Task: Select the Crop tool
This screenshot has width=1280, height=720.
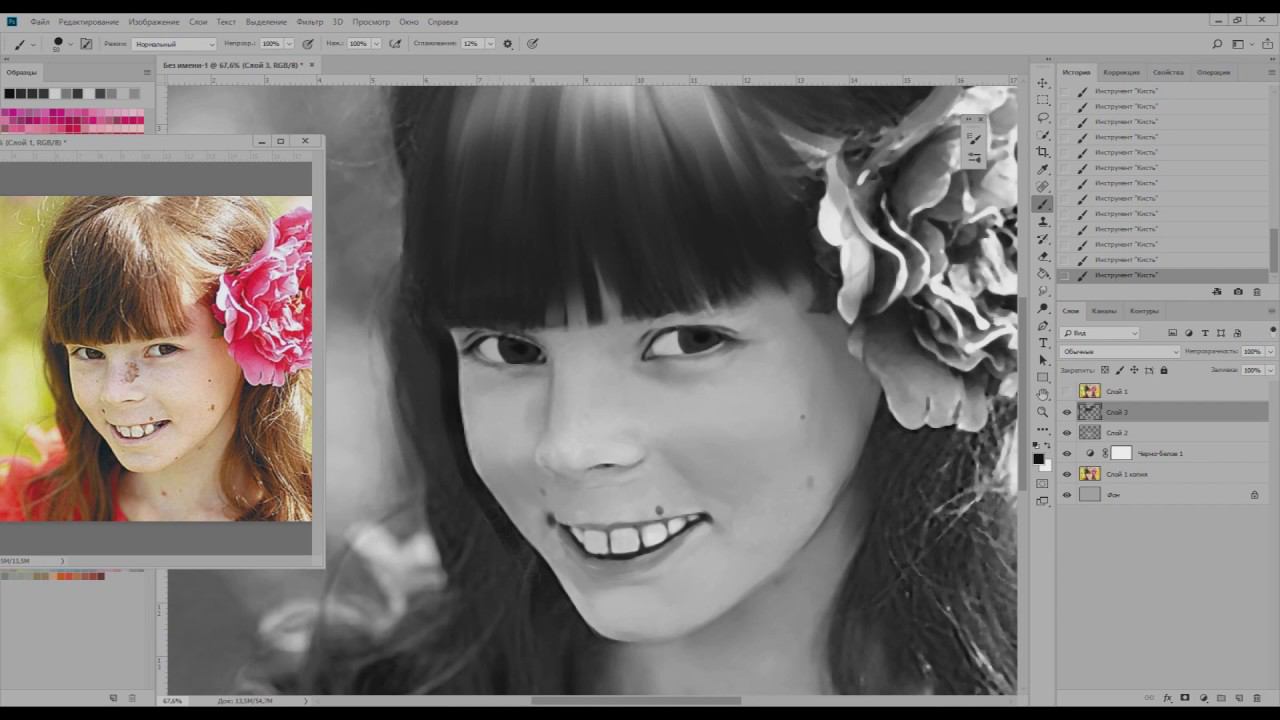Action: [1043, 152]
